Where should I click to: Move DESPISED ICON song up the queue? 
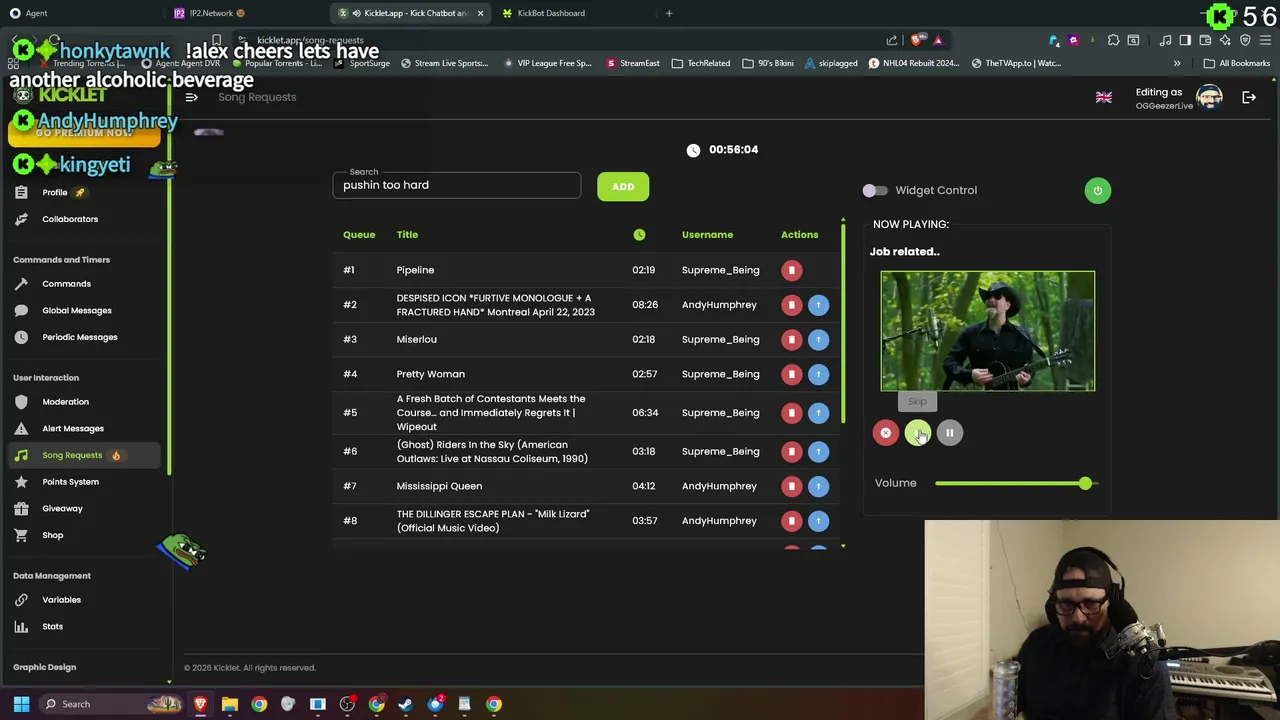[x=818, y=305]
